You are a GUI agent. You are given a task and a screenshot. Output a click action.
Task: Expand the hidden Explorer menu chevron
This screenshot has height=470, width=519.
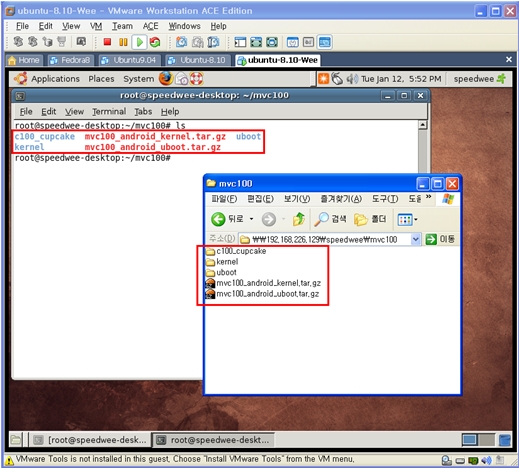(428, 197)
